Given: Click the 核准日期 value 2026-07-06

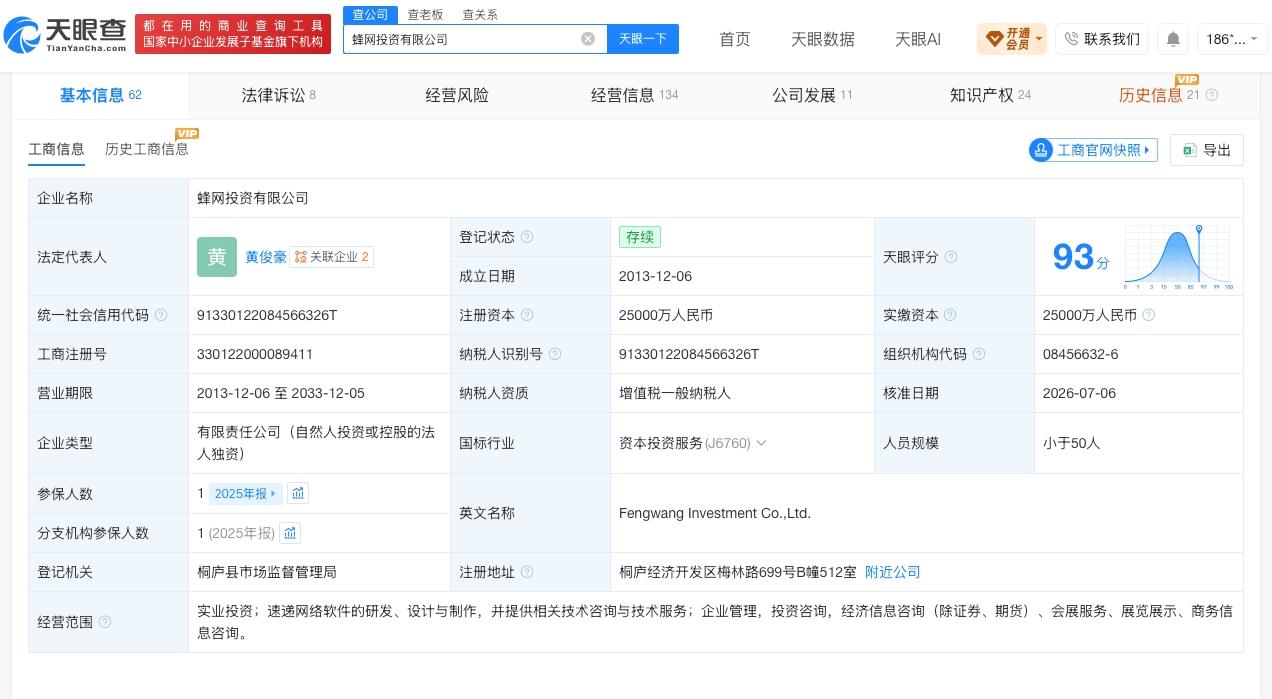Looking at the screenshot, I should tap(1079, 393).
